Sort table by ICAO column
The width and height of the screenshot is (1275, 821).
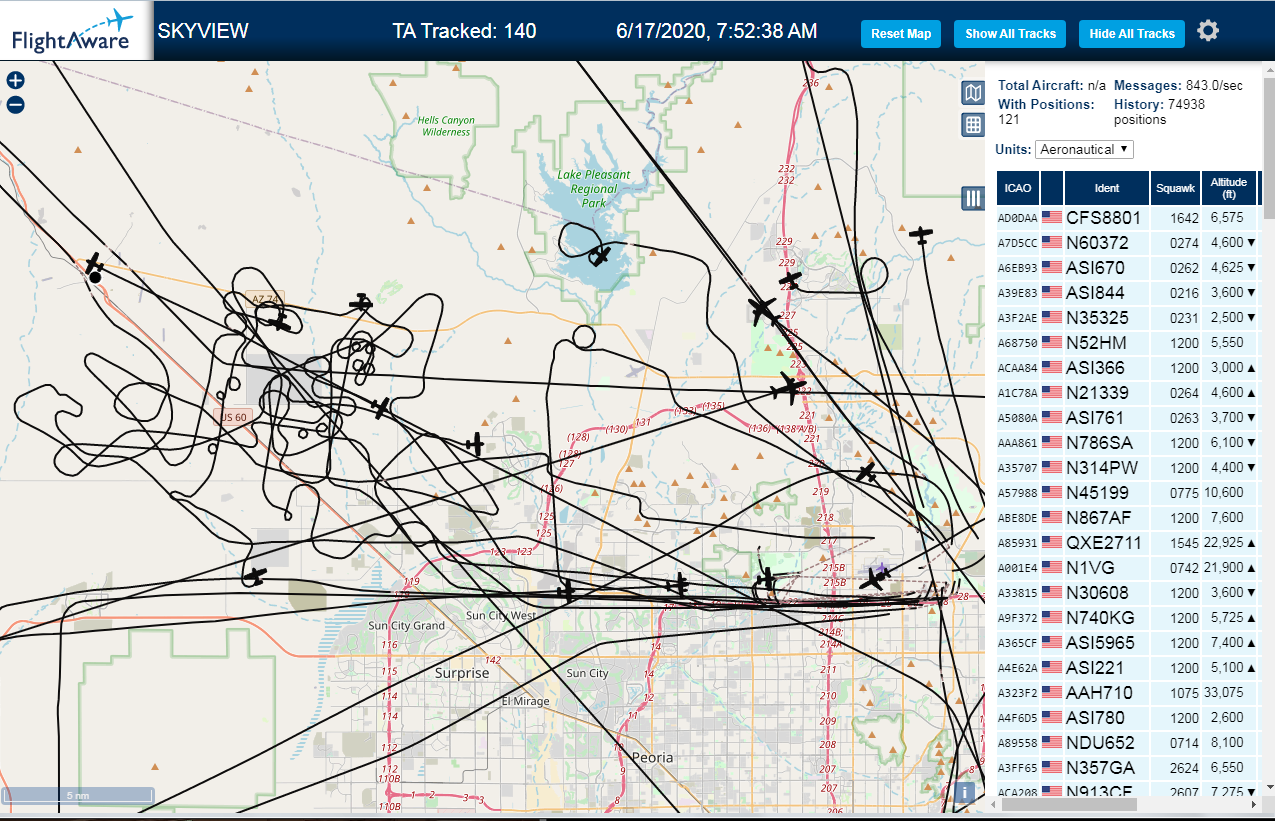click(x=1017, y=187)
